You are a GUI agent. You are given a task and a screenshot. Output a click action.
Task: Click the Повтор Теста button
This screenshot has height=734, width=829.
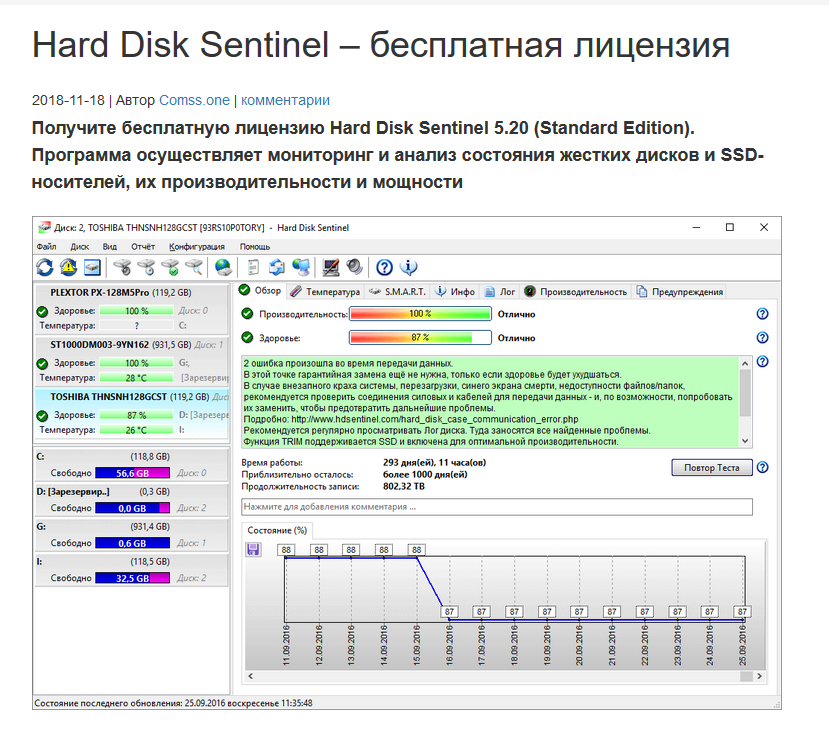tap(712, 467)
